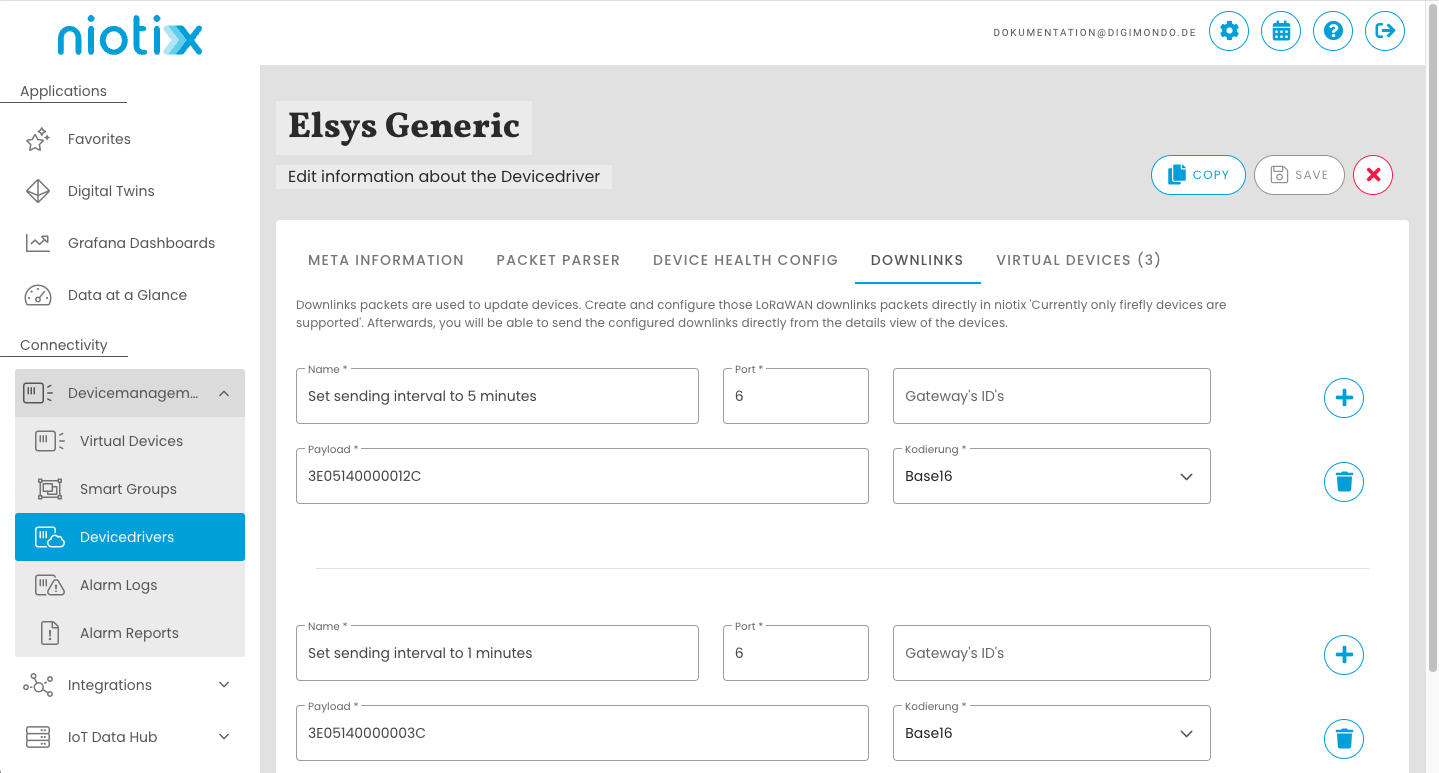Screen dimensions: 1439x773
Task: Add downlink with first plus icon
Action: click(x=1344, y=398)
